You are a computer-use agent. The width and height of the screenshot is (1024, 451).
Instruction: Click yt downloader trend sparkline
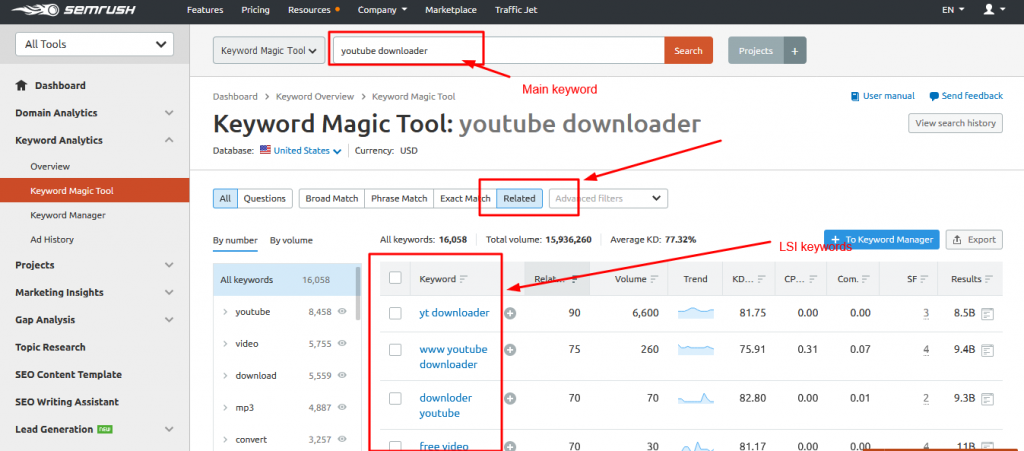[x=696, y=313]
